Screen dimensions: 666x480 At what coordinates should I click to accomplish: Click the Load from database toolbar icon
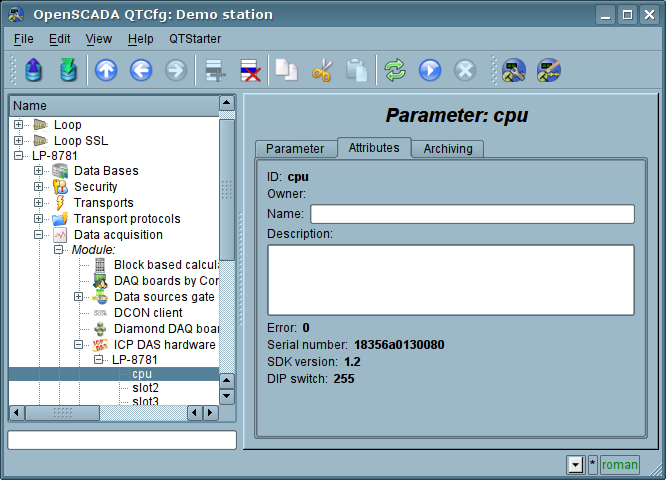tap(33, 70)
